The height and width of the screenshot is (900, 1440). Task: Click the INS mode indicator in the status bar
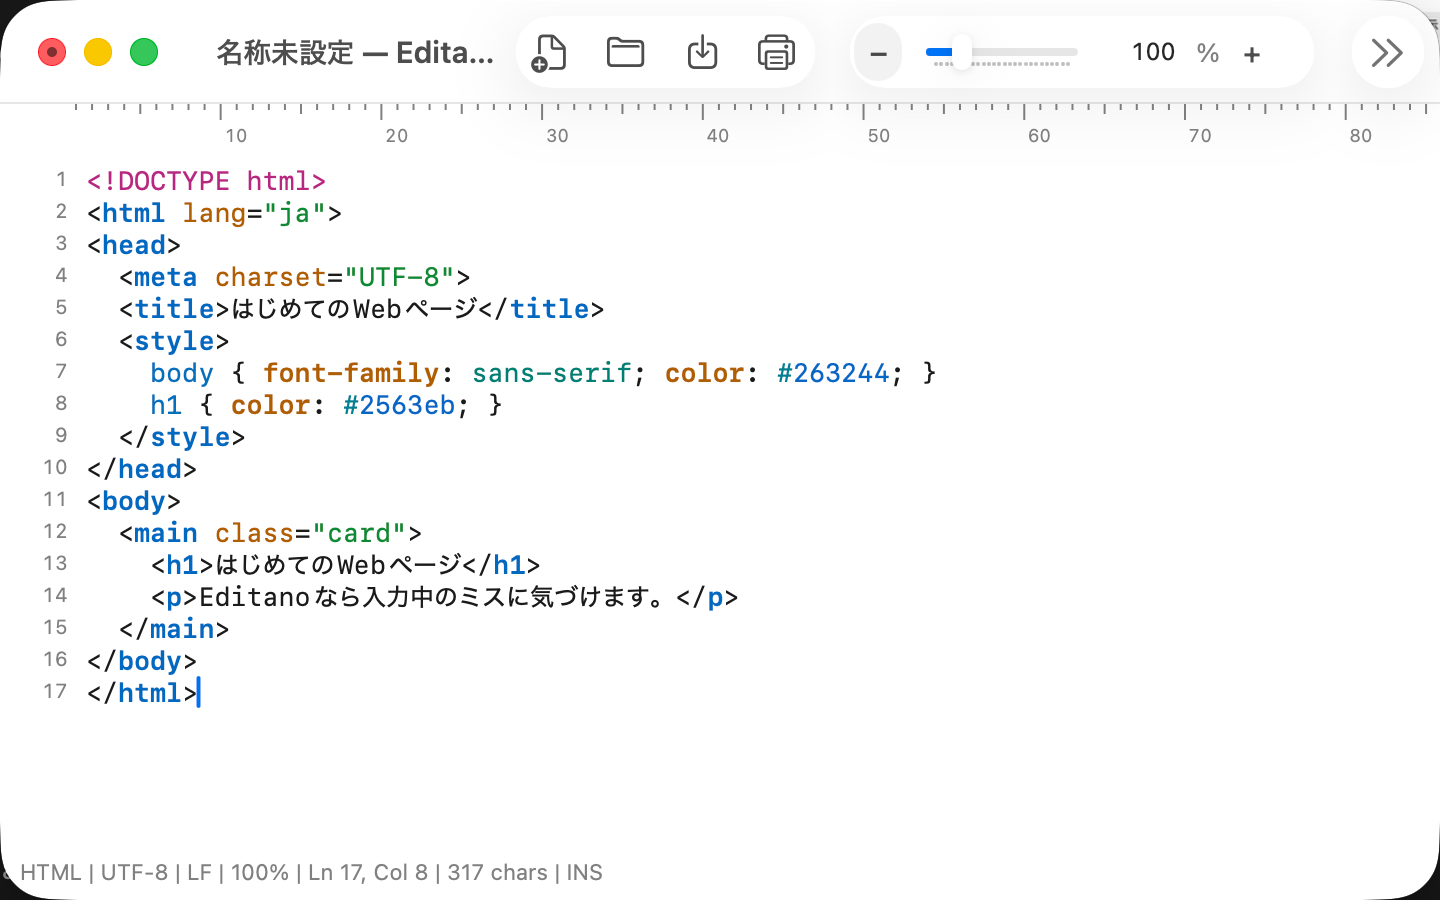[x=584, y=872]
